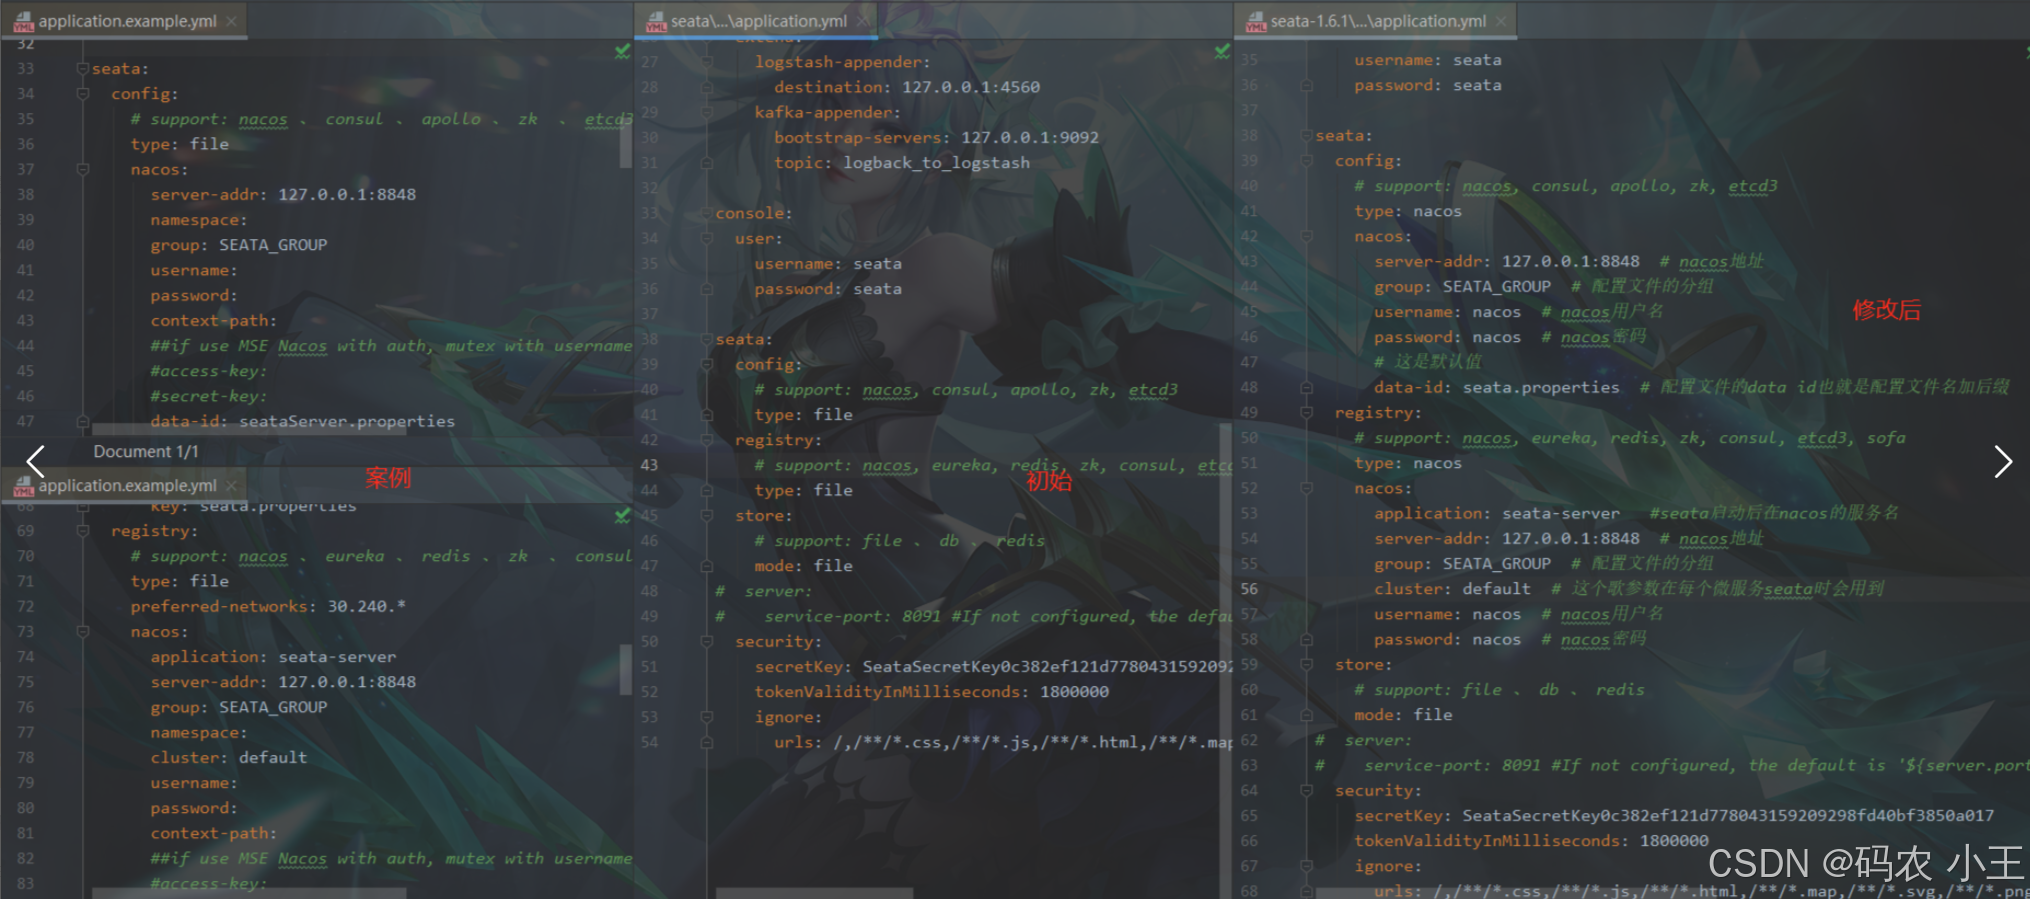The image size is (2030, 899).
Task: Click 'bootstrap-servers: 127.0.0.1:9092' line
Action: point(937,138)
